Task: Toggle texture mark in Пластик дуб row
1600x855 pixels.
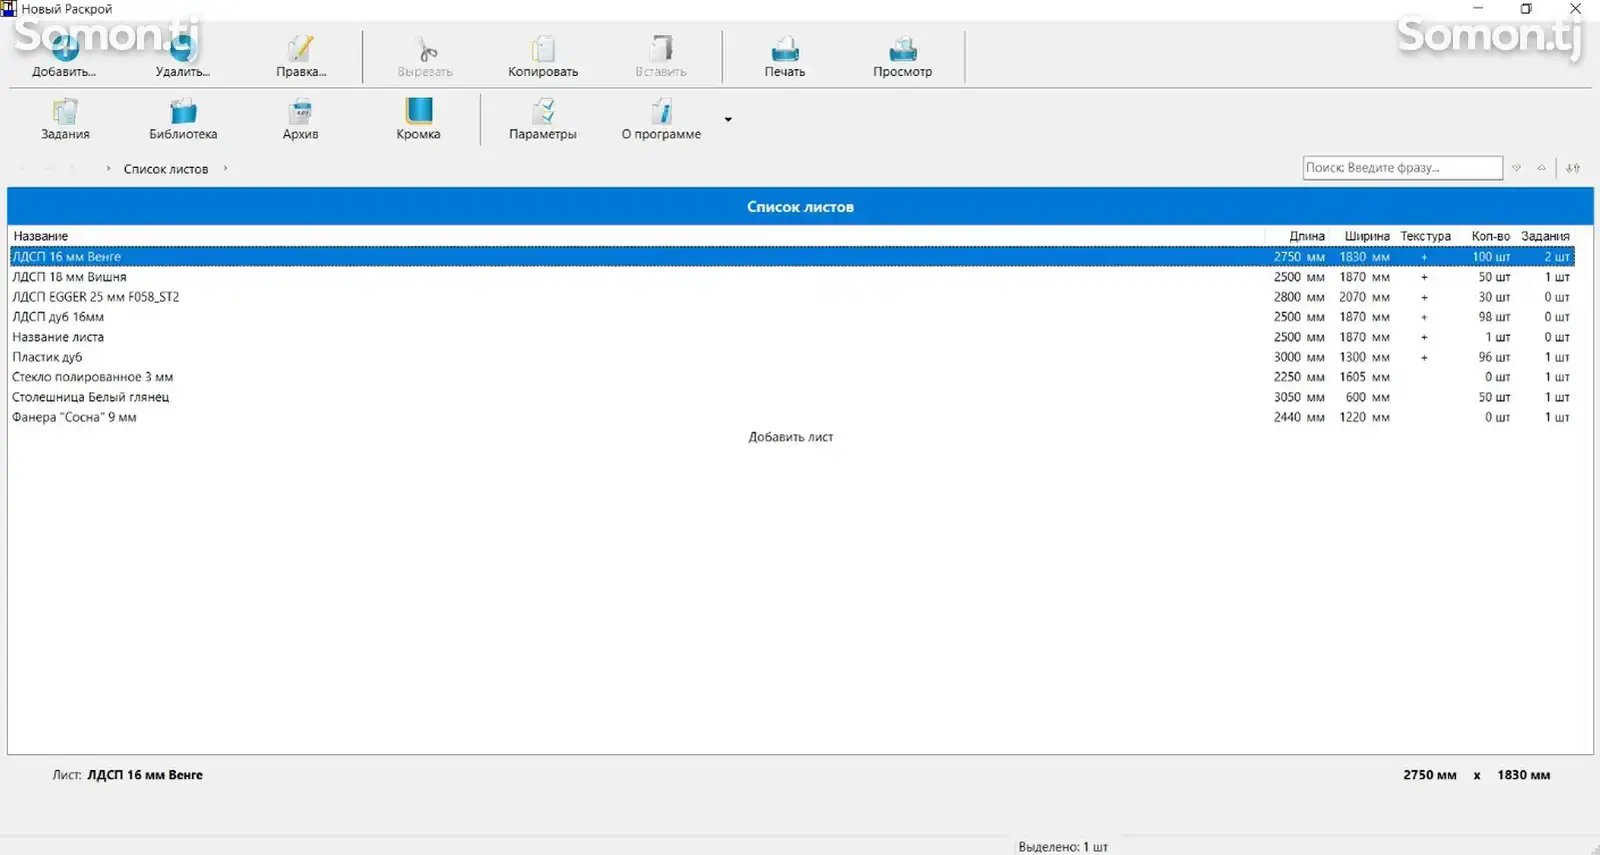Action: [x=1424, y=357]
